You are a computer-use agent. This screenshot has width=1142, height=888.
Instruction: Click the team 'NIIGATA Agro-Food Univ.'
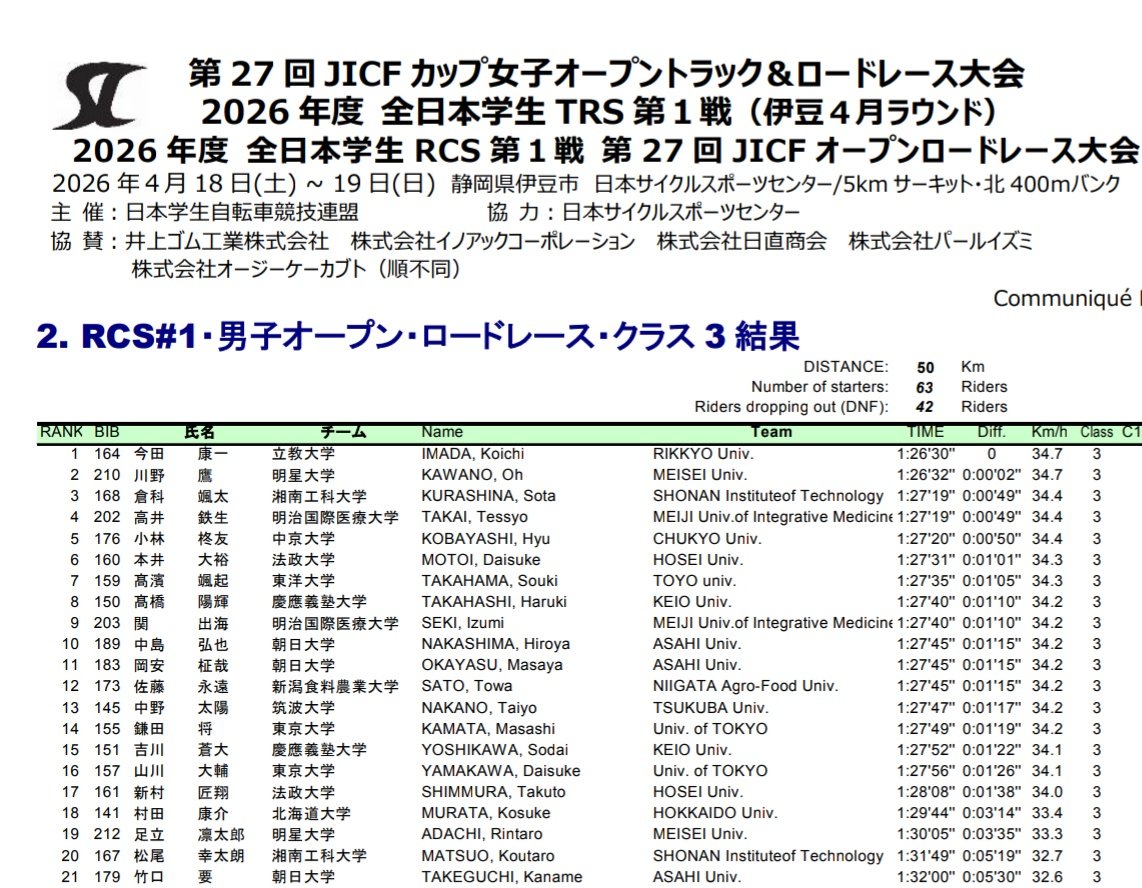pyautogui.click(x=745, y=686)
